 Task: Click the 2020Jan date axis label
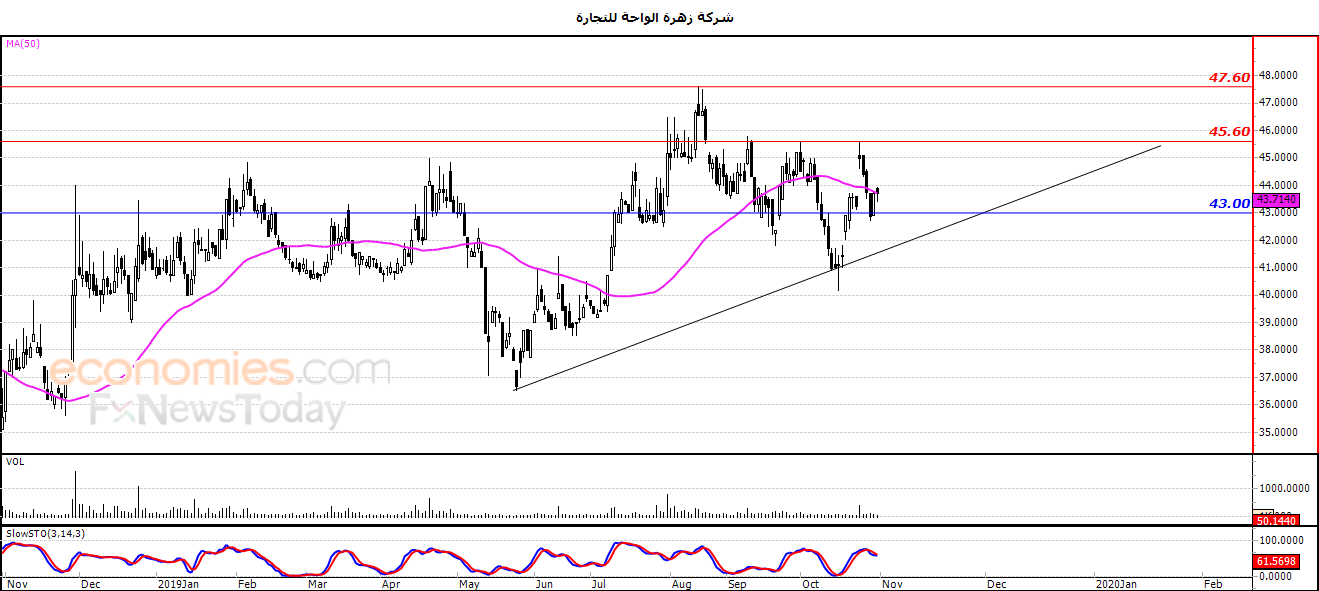(x=1115, y=582)
